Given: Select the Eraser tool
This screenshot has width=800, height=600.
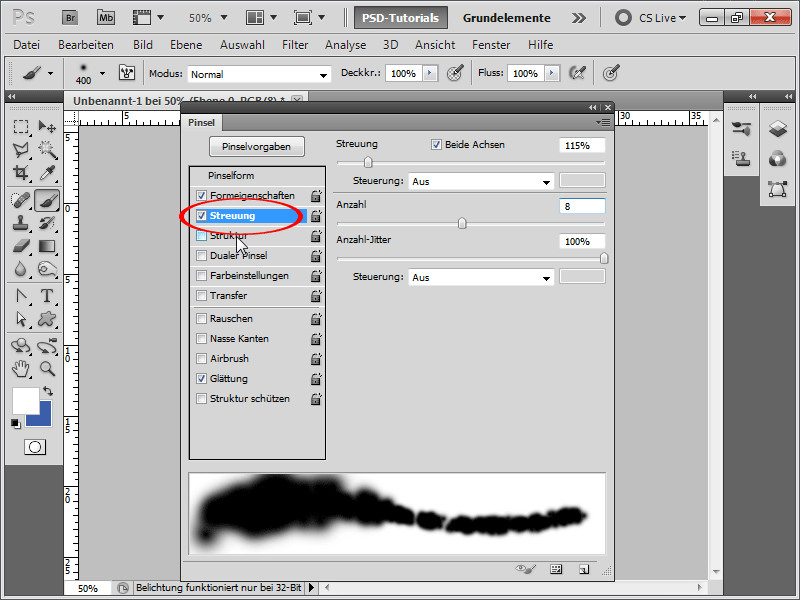Looking at the screenshot, I should [21, 247].
